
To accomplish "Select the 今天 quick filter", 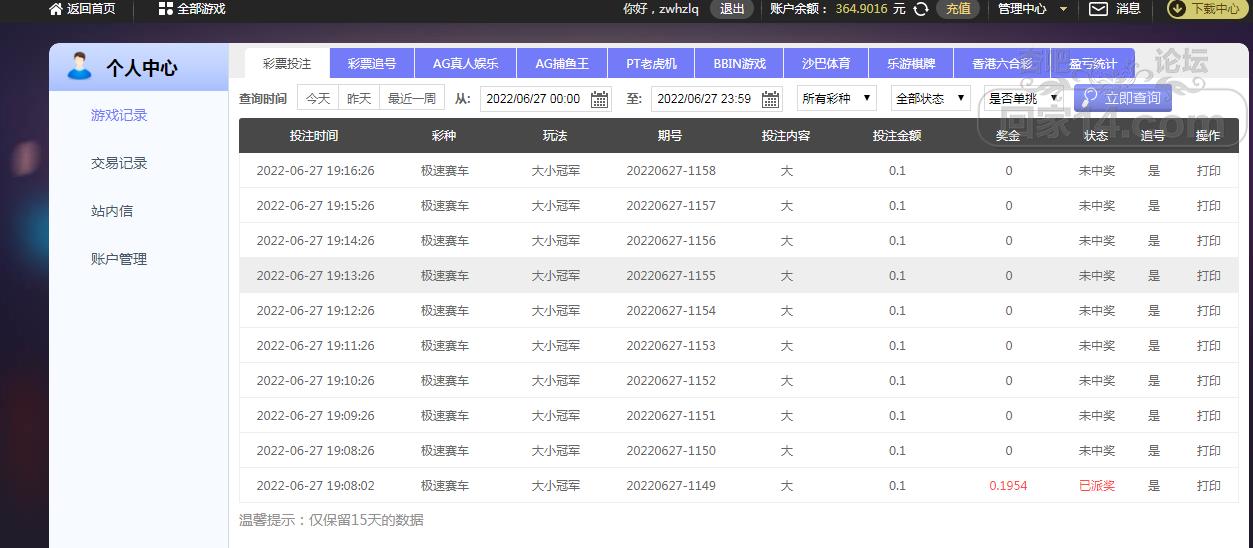I will pos(318,98).
